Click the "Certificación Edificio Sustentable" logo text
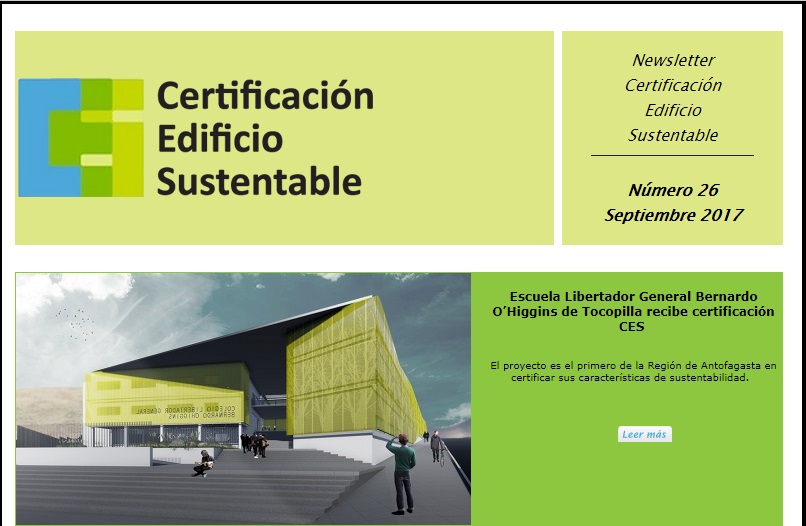The width and height of the screenshot is (806, 526). click(x=265, y=138)
